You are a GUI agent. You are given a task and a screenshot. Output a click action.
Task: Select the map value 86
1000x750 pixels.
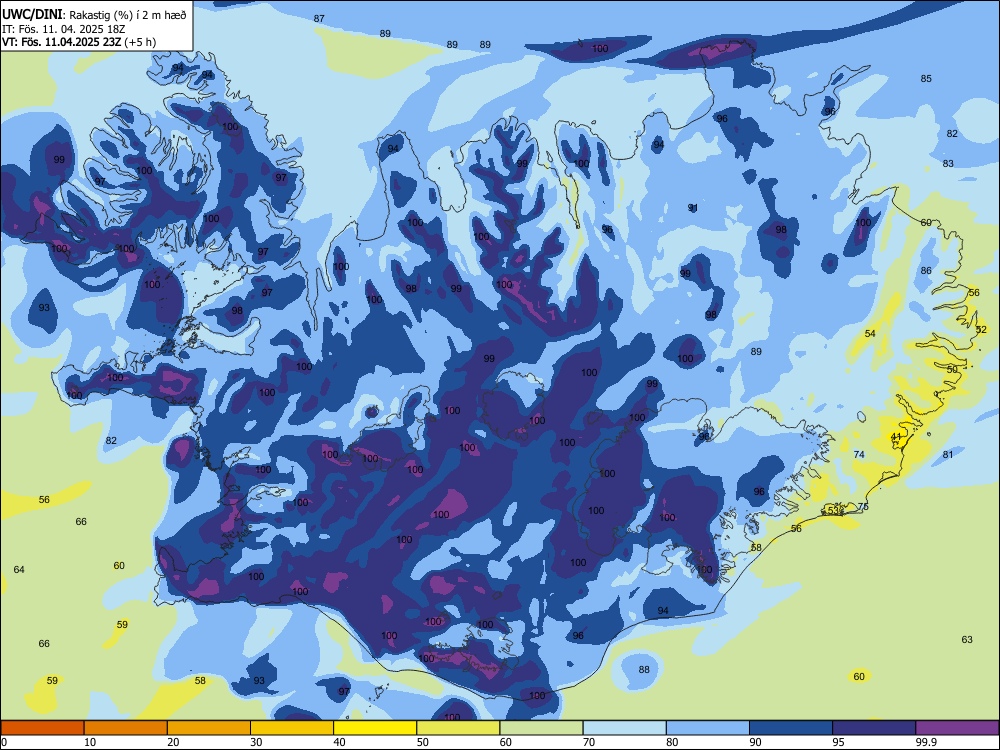pos(926,271)
